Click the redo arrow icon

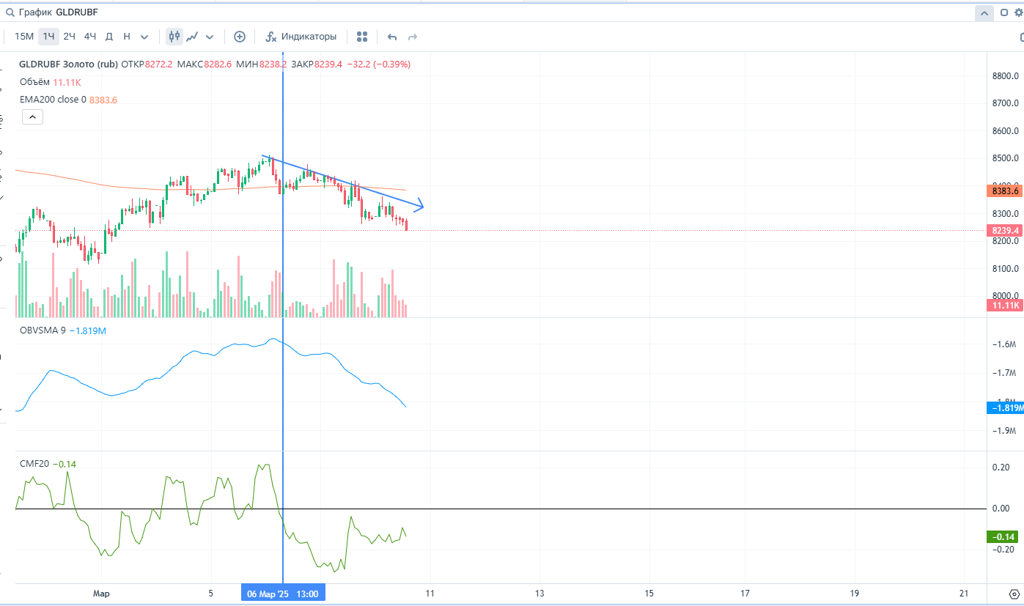tap(412, 37)
